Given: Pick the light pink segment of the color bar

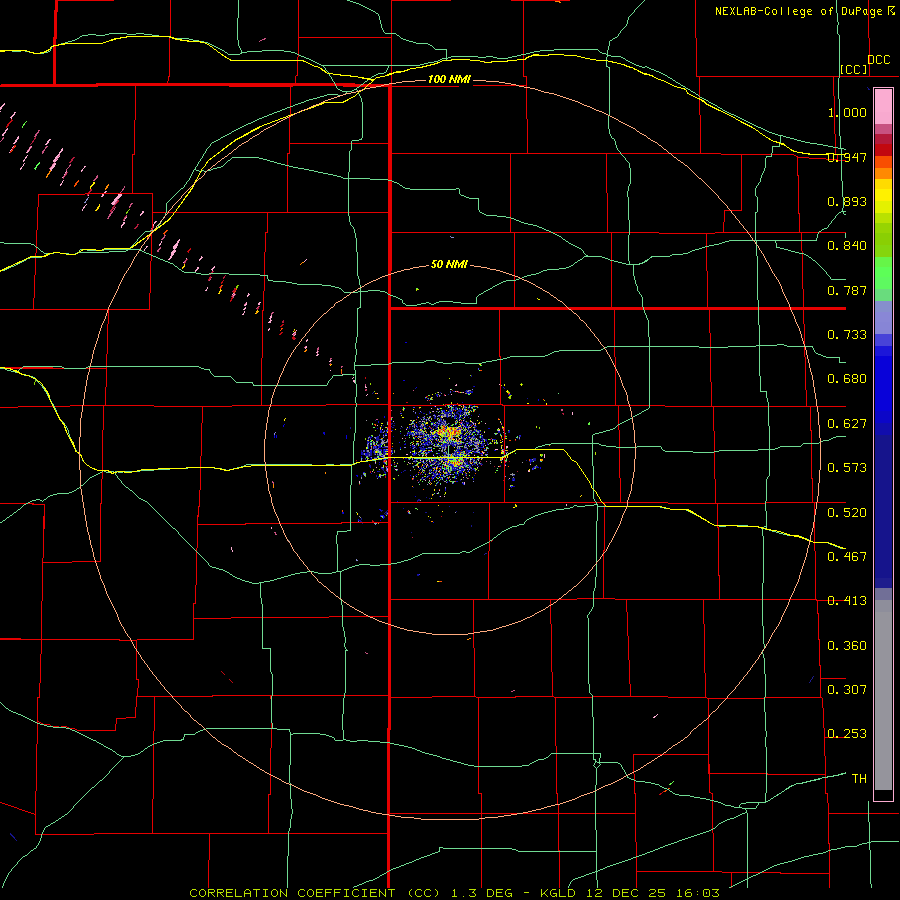Looking at the screenshot, I should [883, 106].
